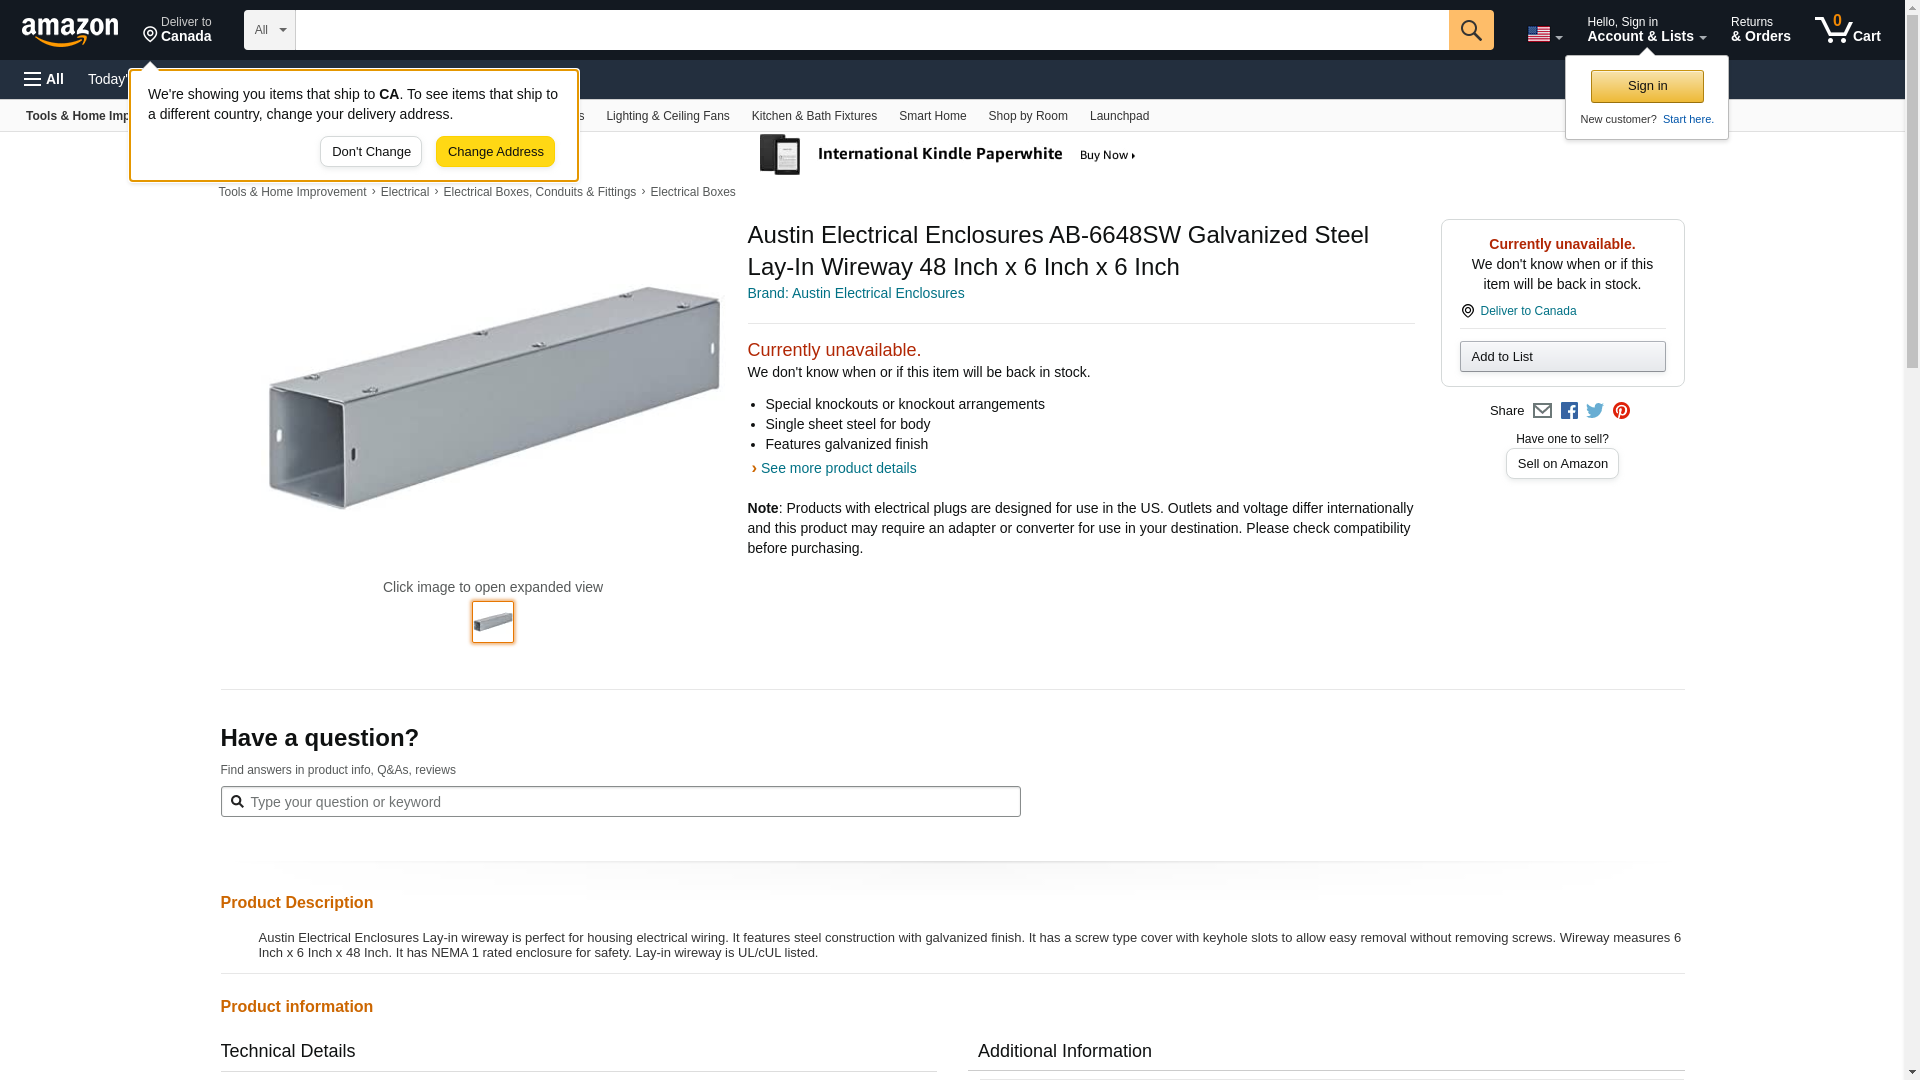1920x1080 pixels.
Task: Share product on Pinterest icon
Action: click(1621, 411)
